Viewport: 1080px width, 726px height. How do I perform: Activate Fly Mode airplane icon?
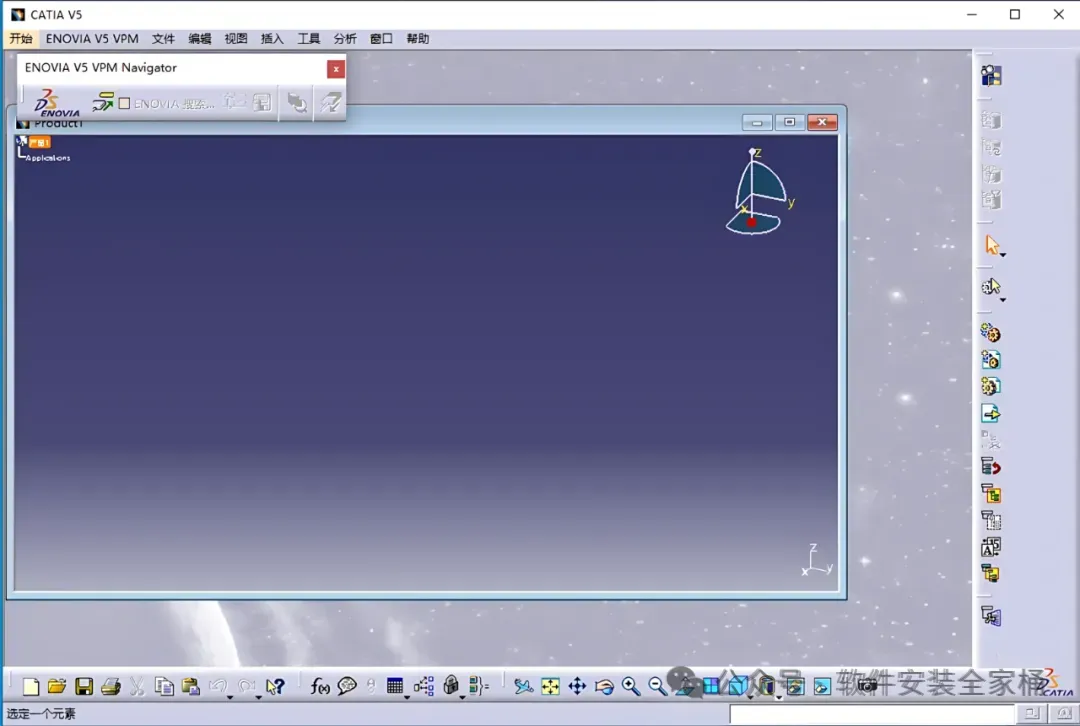coord(523,686)
